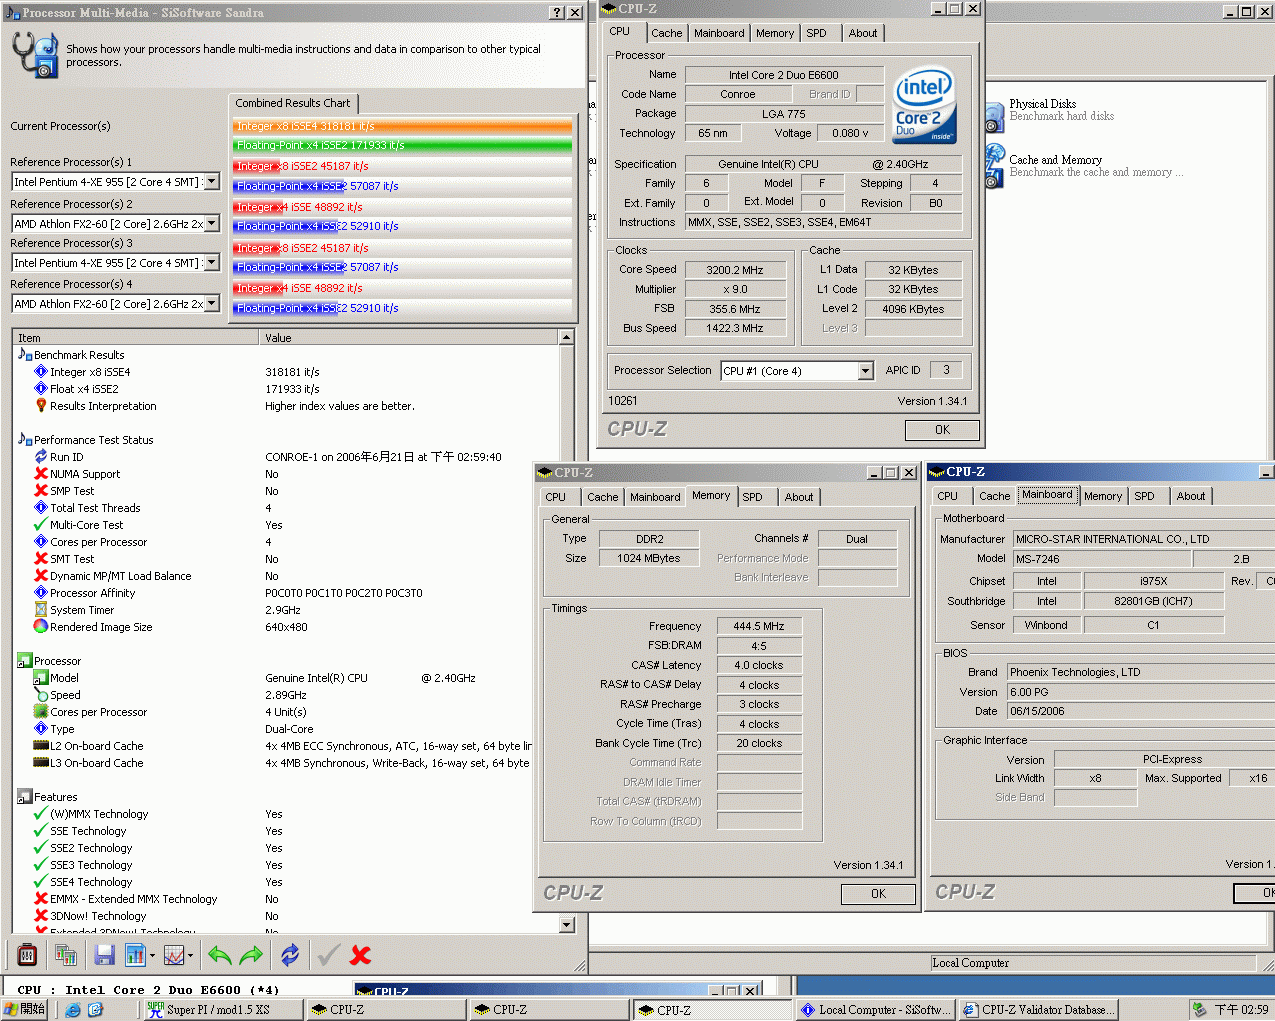Image resolution: width=1275 pixels, height=1021 pixels.
Task: Open module options icon in Sandra toolbar
Action: point(28,955)
